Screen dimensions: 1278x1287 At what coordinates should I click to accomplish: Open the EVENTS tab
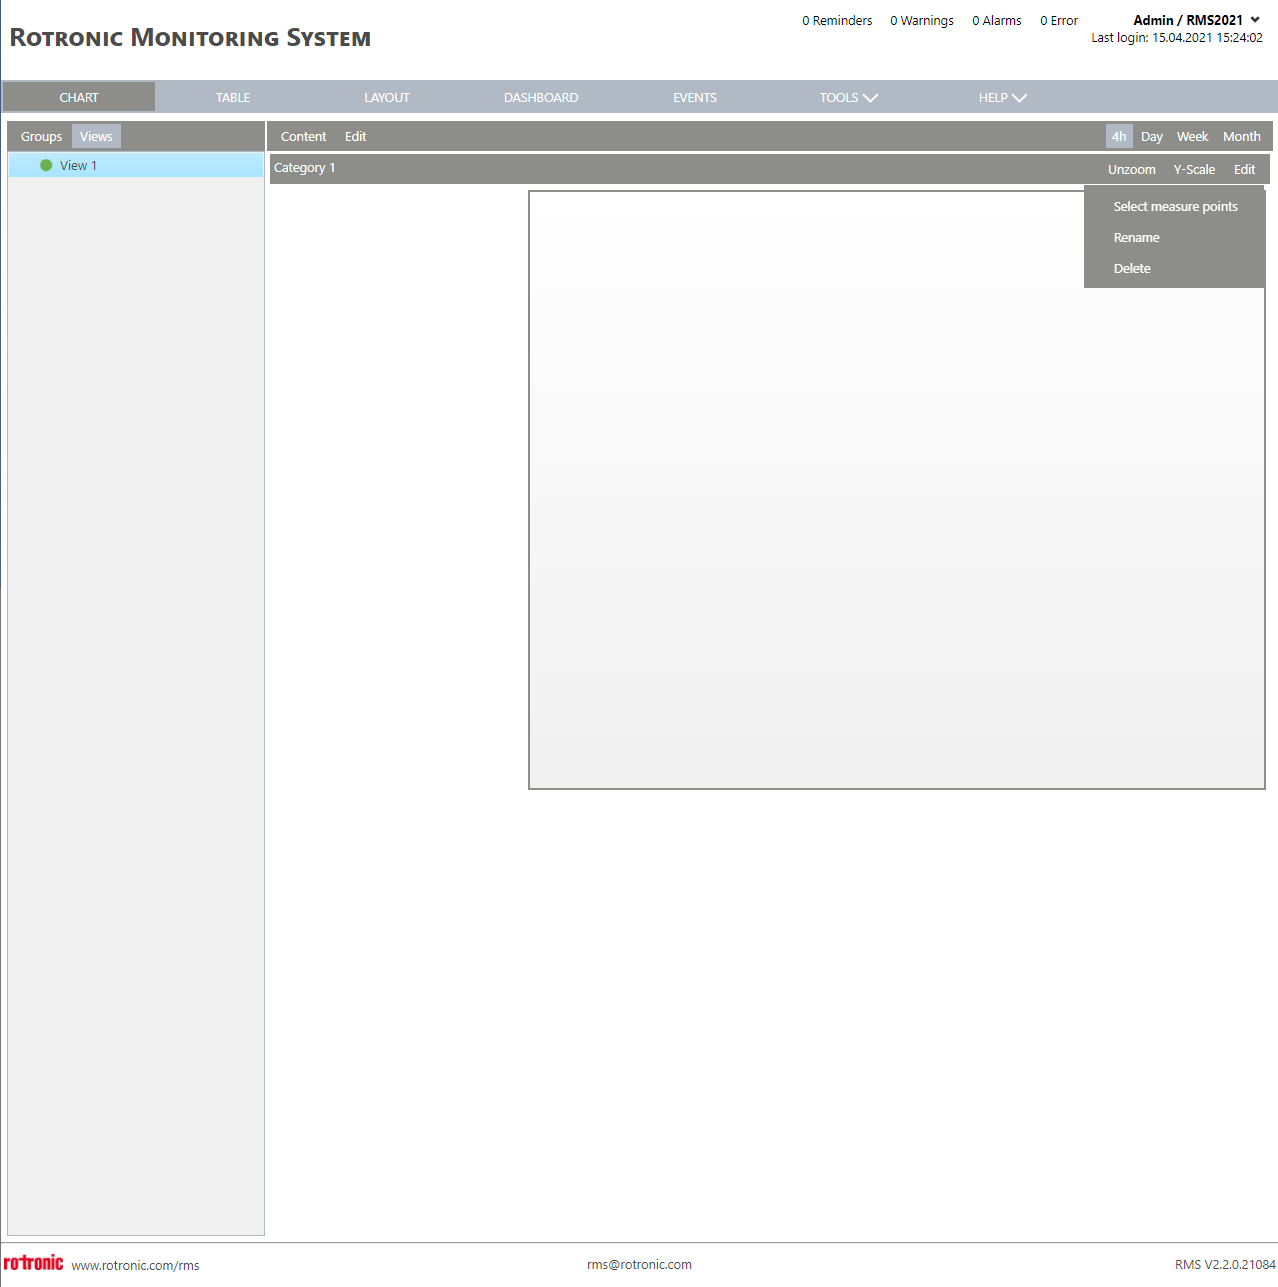pyautogui.click(x=695, y=97)
